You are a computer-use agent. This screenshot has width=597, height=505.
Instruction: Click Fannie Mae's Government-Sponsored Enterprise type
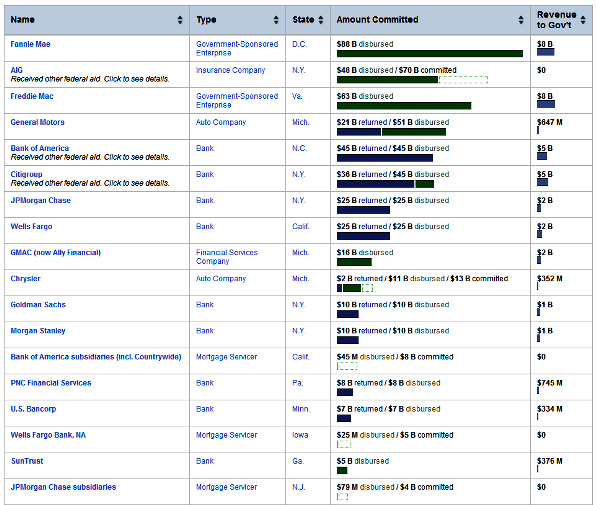pyautogui.click(x=237, y=48)
